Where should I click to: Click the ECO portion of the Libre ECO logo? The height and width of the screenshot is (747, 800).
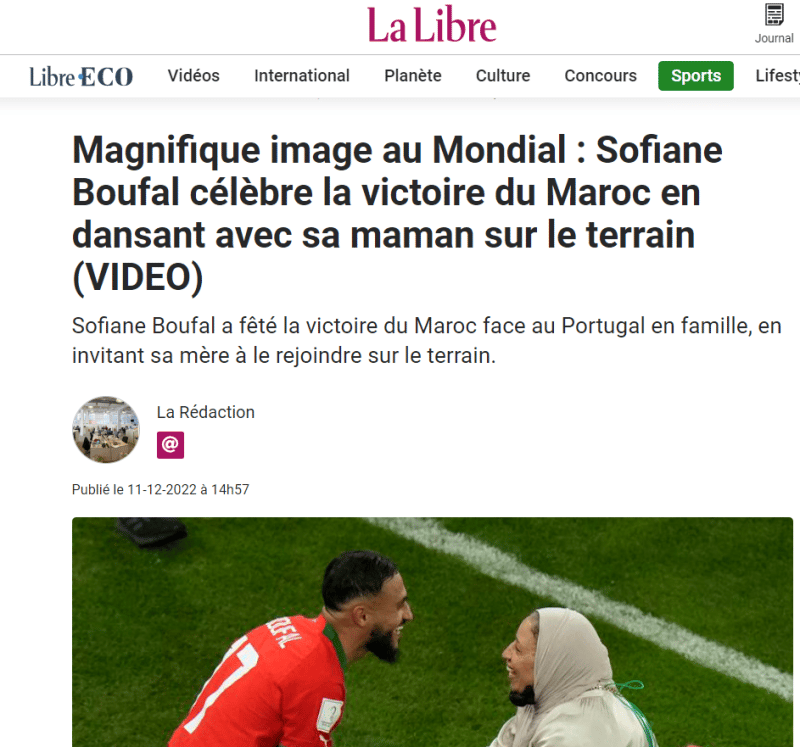pyautogui.click(x=107, y=77)
